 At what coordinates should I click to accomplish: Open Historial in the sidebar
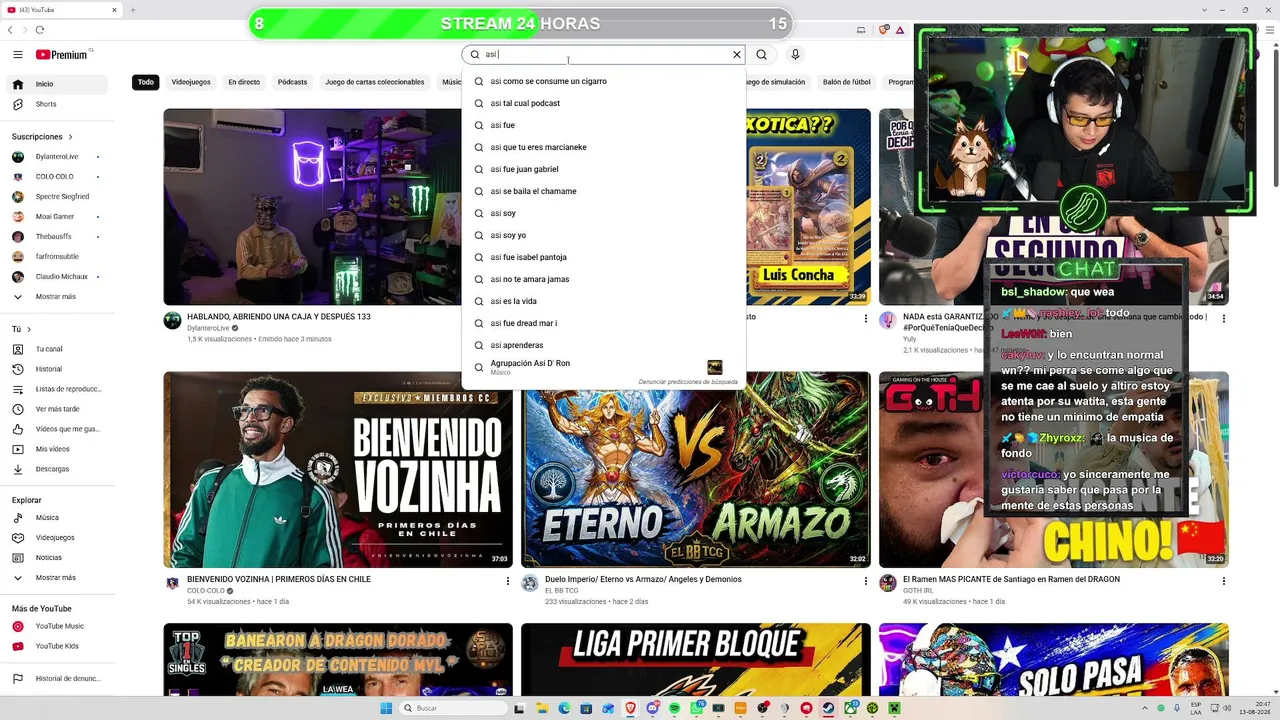pyautogui.click(x=57, y=369)
